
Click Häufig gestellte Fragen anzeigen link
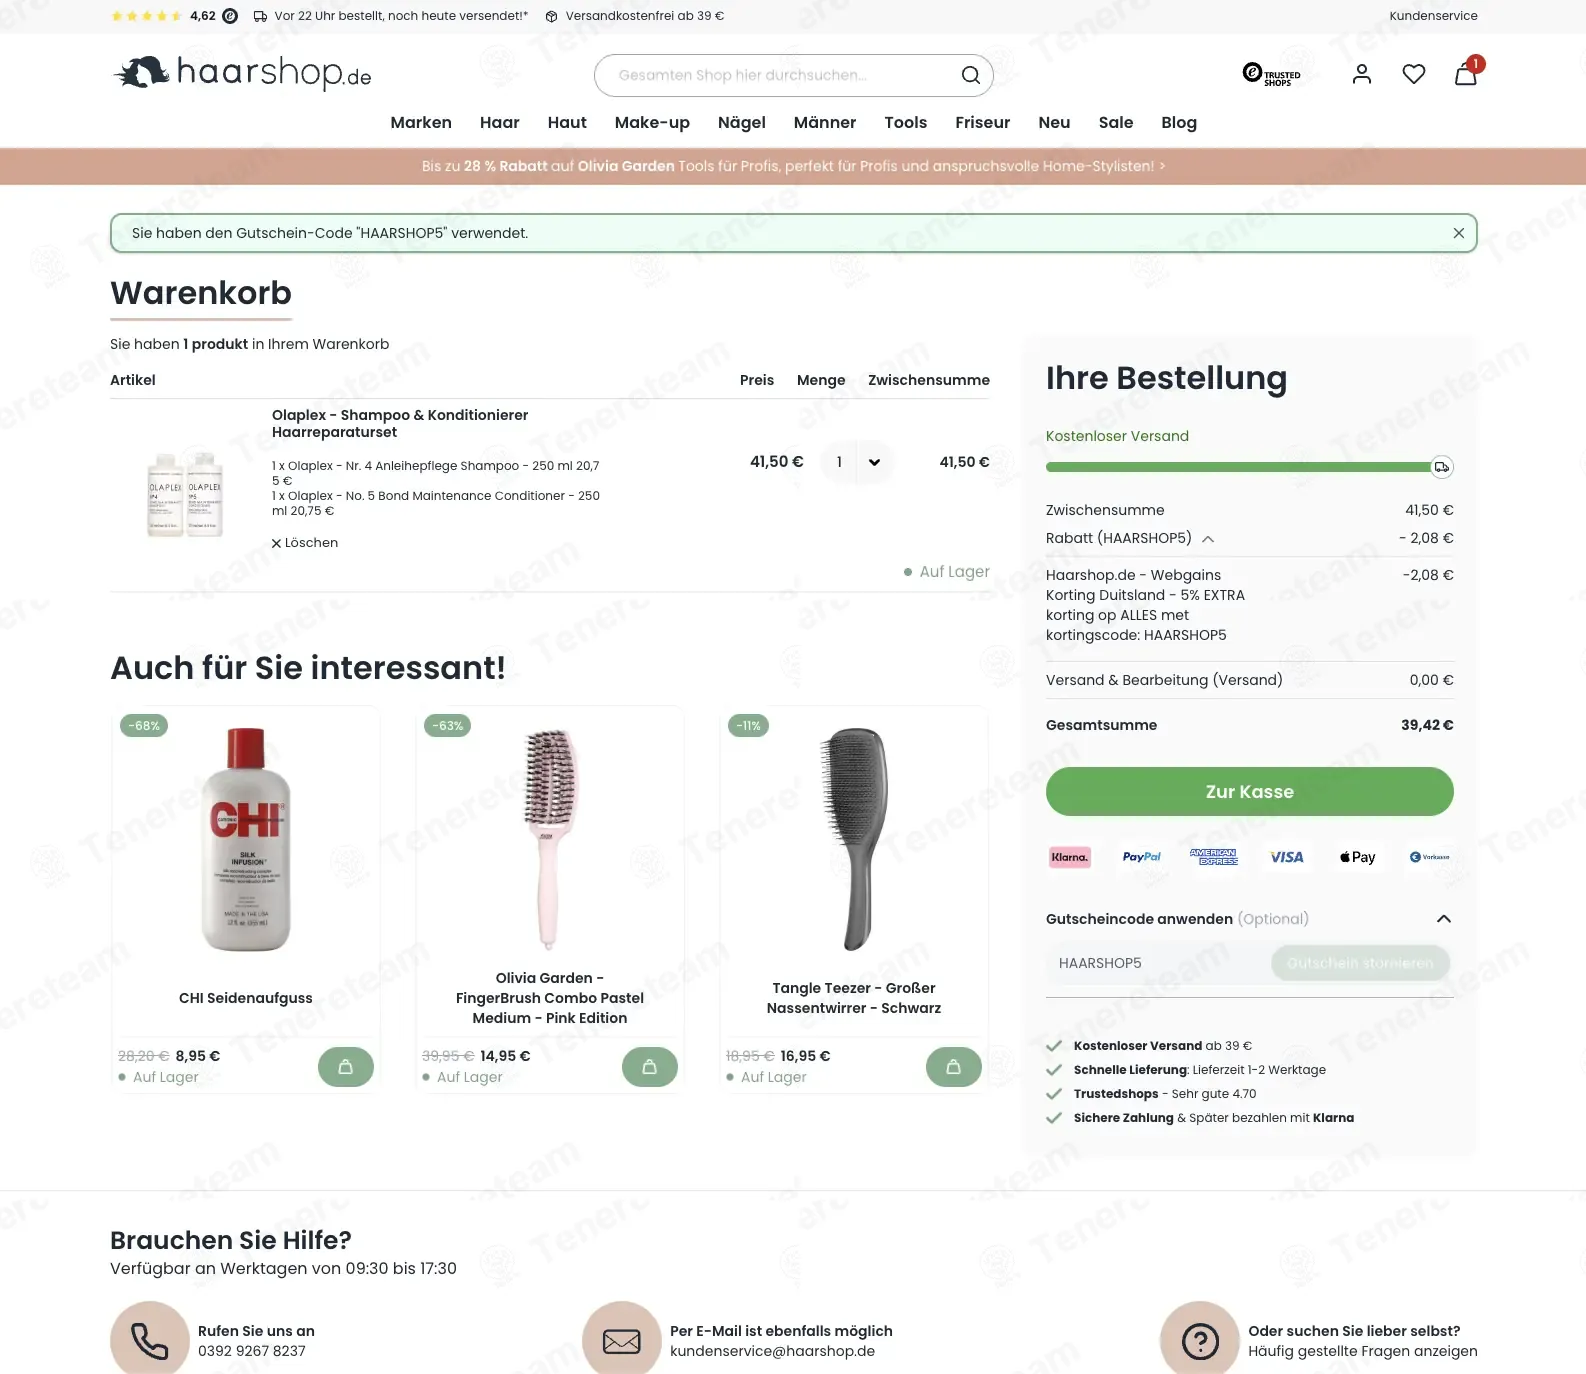click(x=1363, y=1351)
